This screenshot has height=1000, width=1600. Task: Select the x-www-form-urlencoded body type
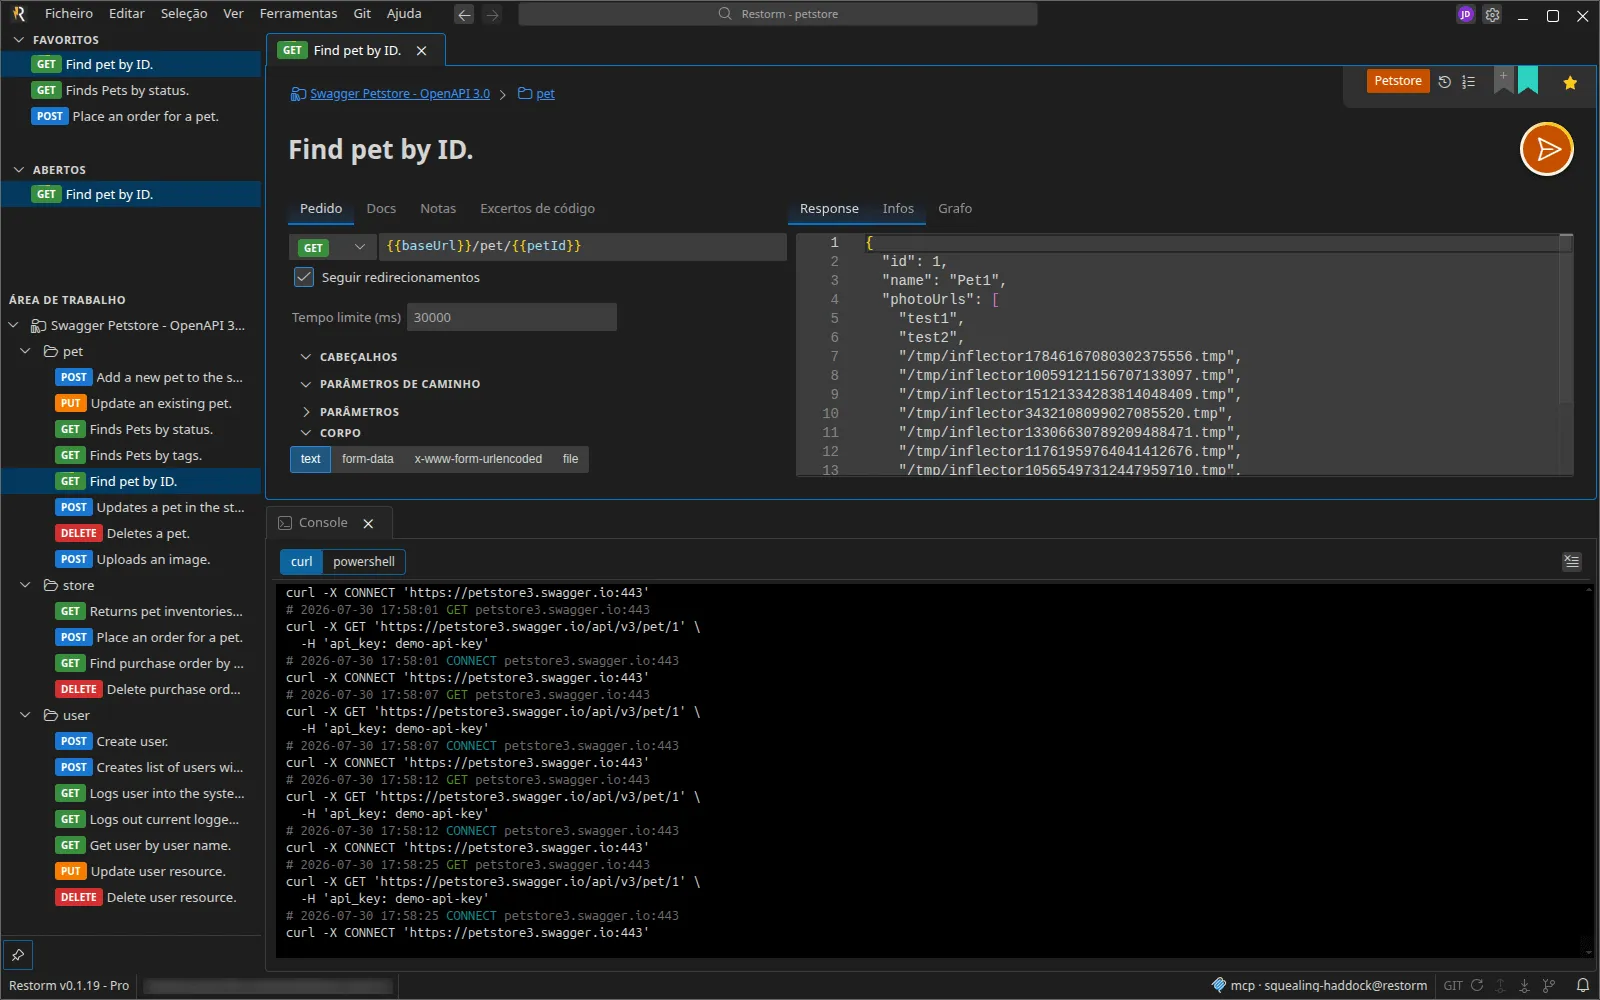tap(478, 459)
